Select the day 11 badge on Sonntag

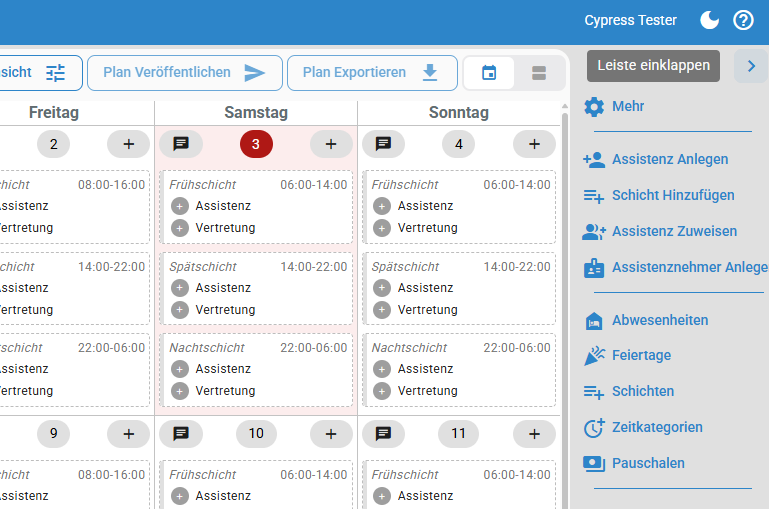[459, 434]
